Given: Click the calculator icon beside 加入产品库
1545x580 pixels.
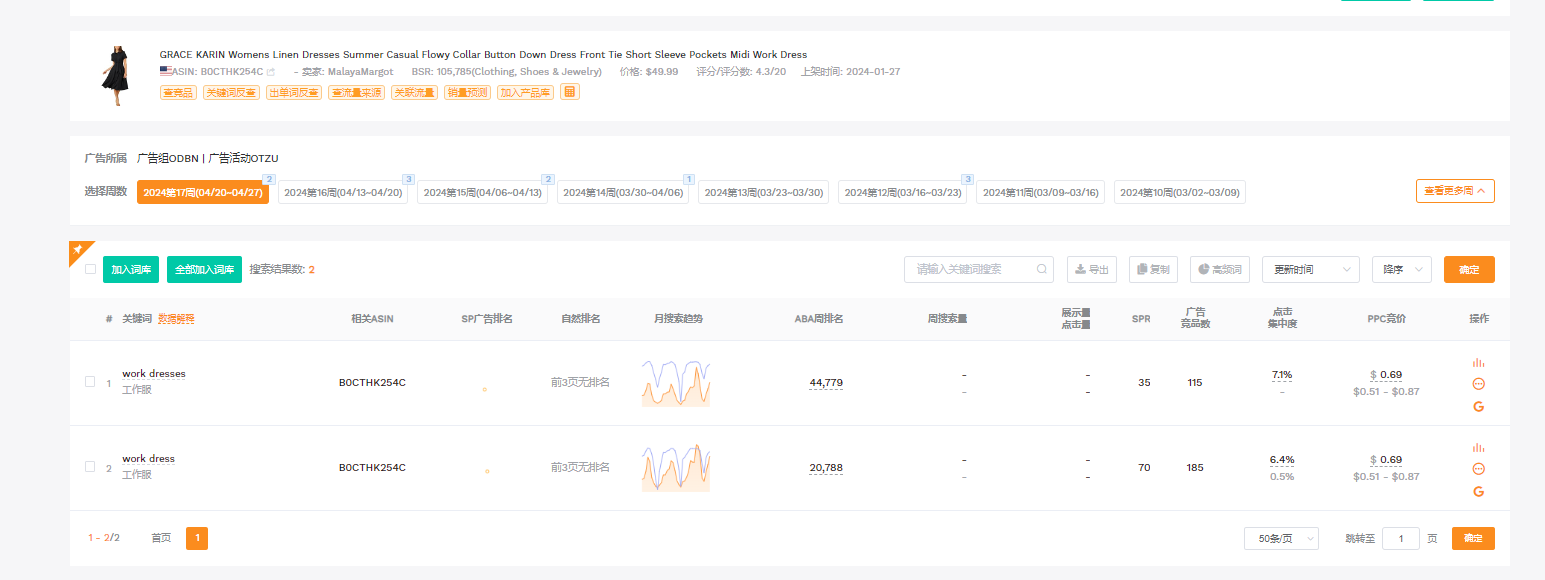Looking at the screenshot, I should [570, 92].
